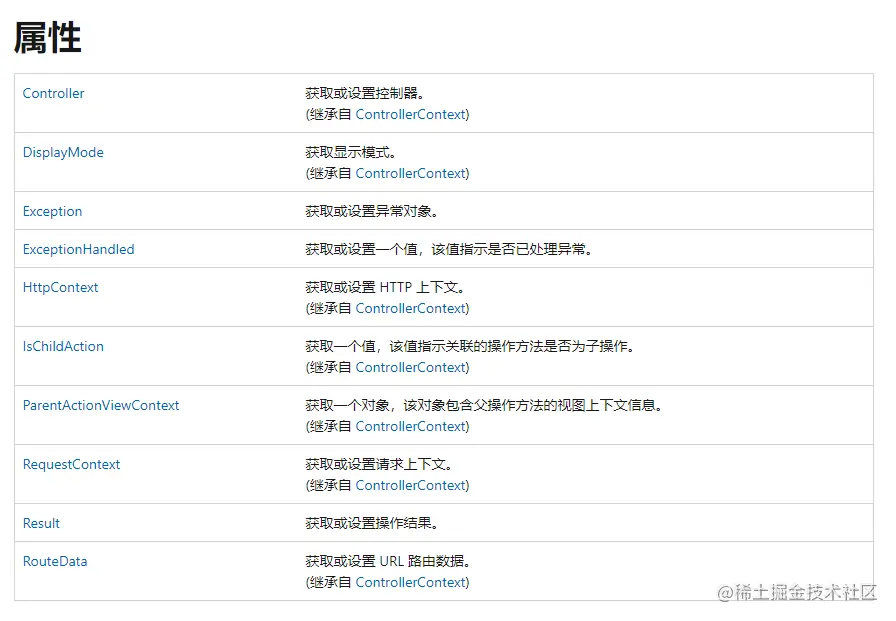
Task: Follow the ControllerContext link in the HttpContext row
Action: 411,308
